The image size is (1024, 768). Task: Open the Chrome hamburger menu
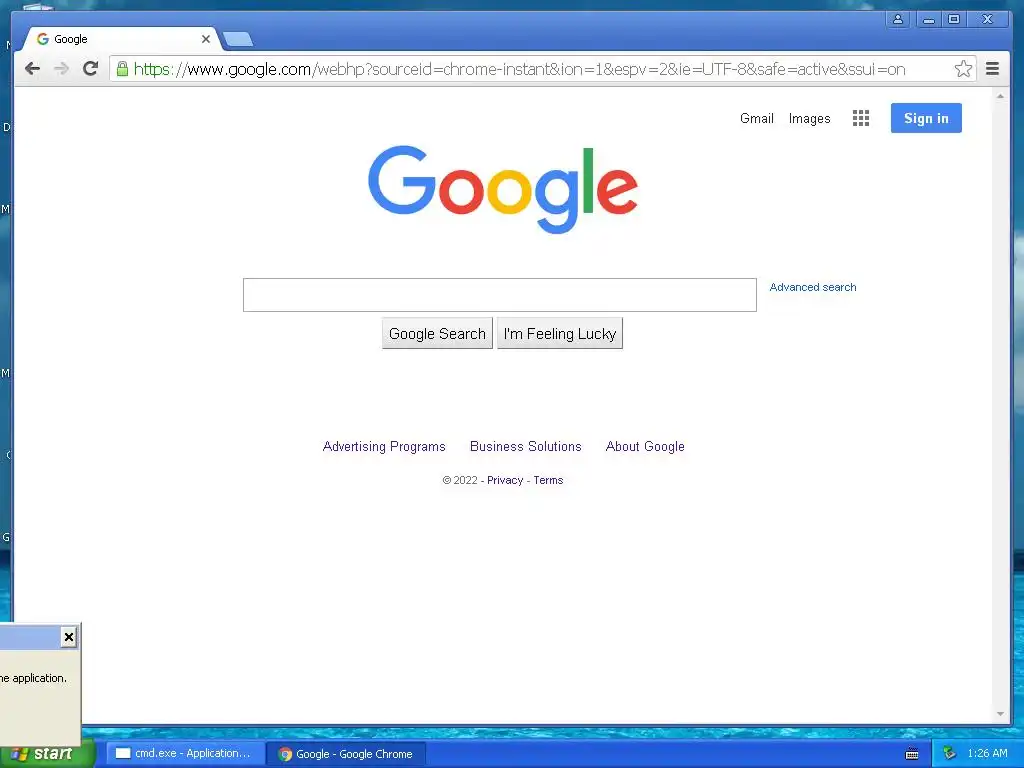992,69
